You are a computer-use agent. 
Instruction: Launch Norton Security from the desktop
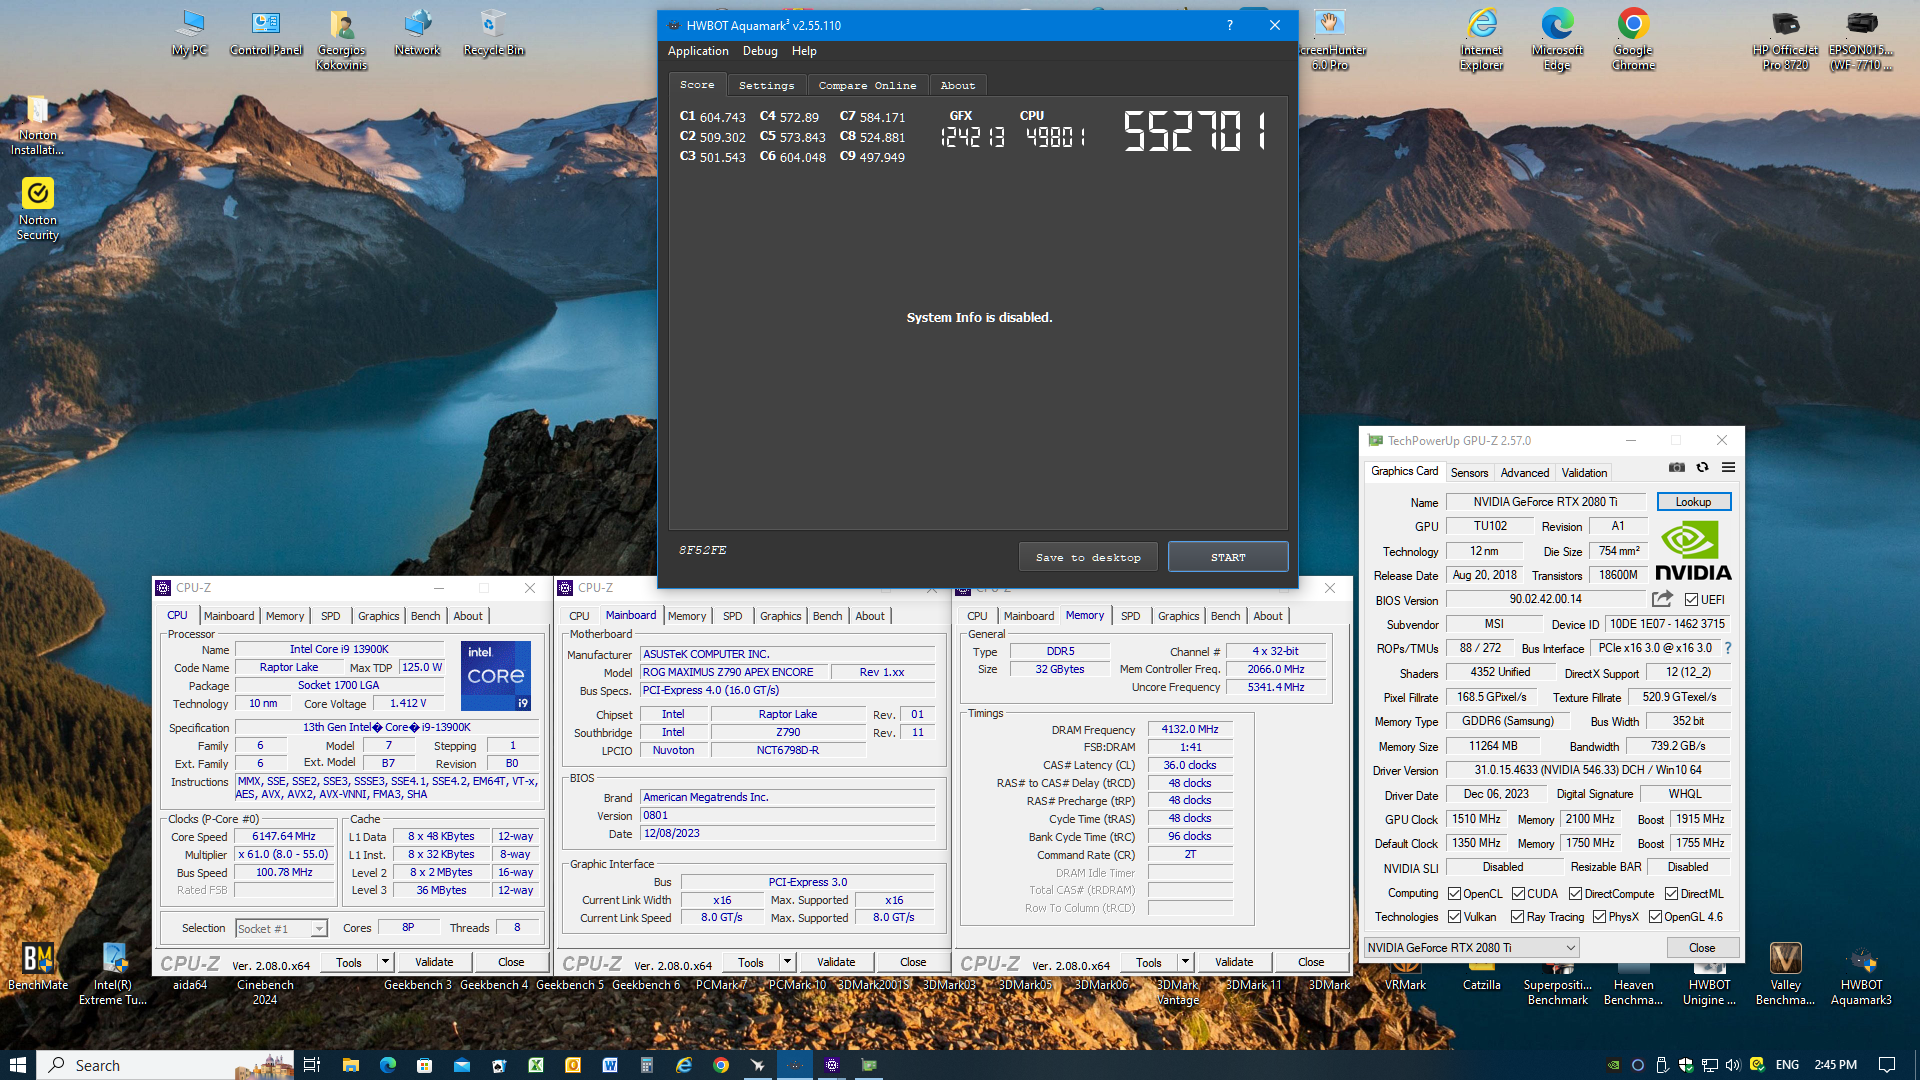(x=38, y=209)
